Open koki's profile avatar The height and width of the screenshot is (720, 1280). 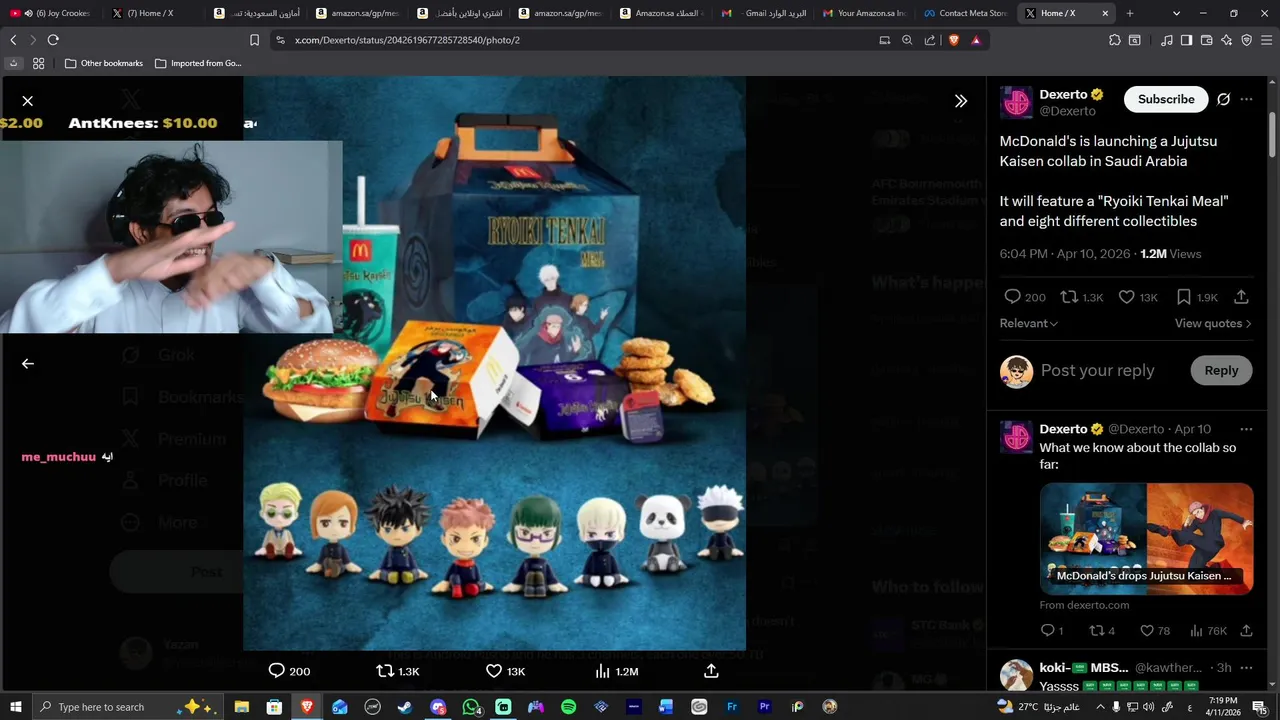point(1016,676)
